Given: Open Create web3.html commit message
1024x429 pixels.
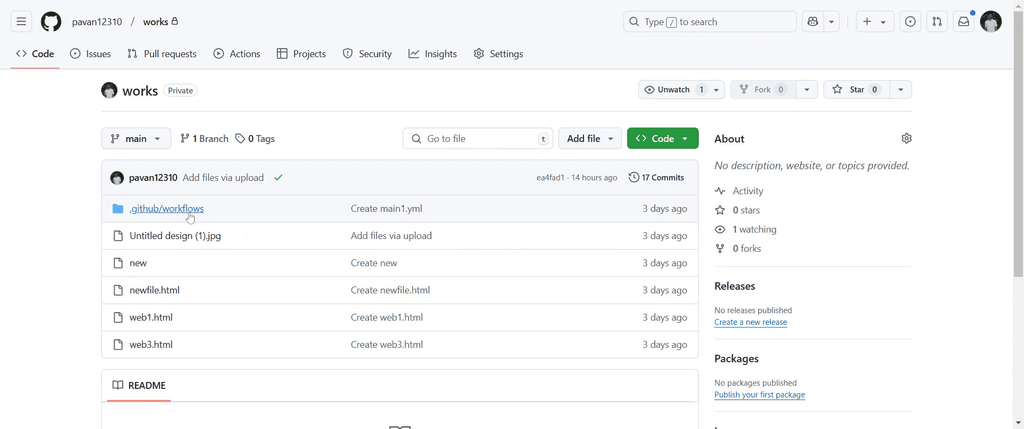Looking at the screenshot, I should coord(387,344).
